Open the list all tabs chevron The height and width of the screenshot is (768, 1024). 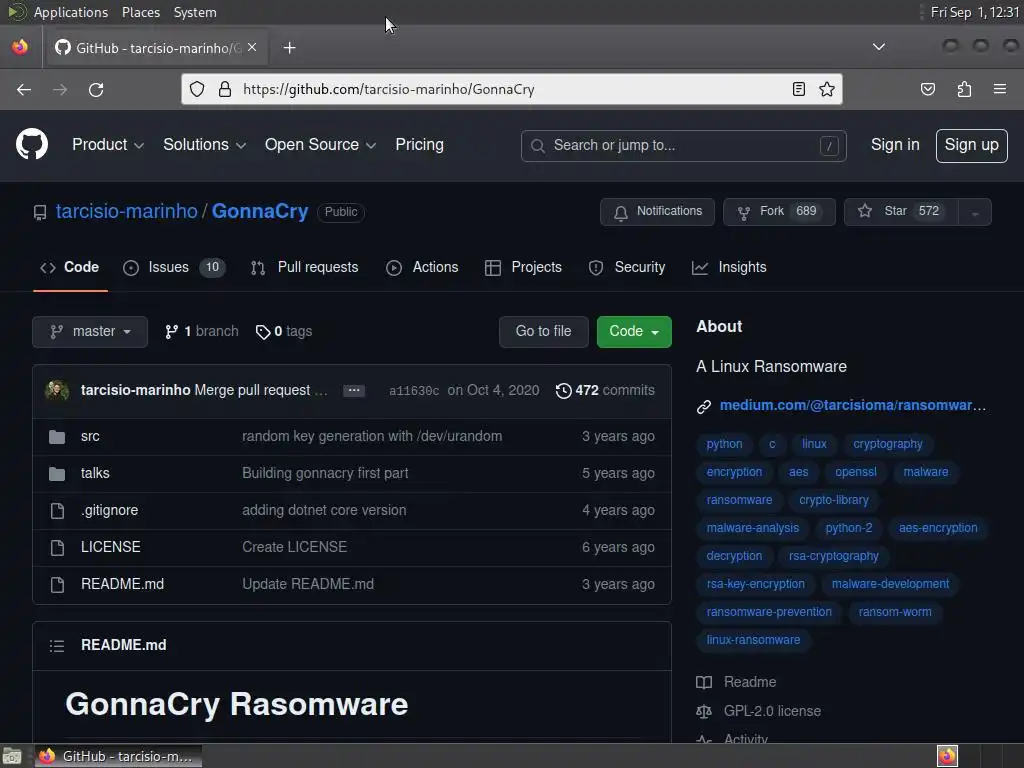point(879,47)
